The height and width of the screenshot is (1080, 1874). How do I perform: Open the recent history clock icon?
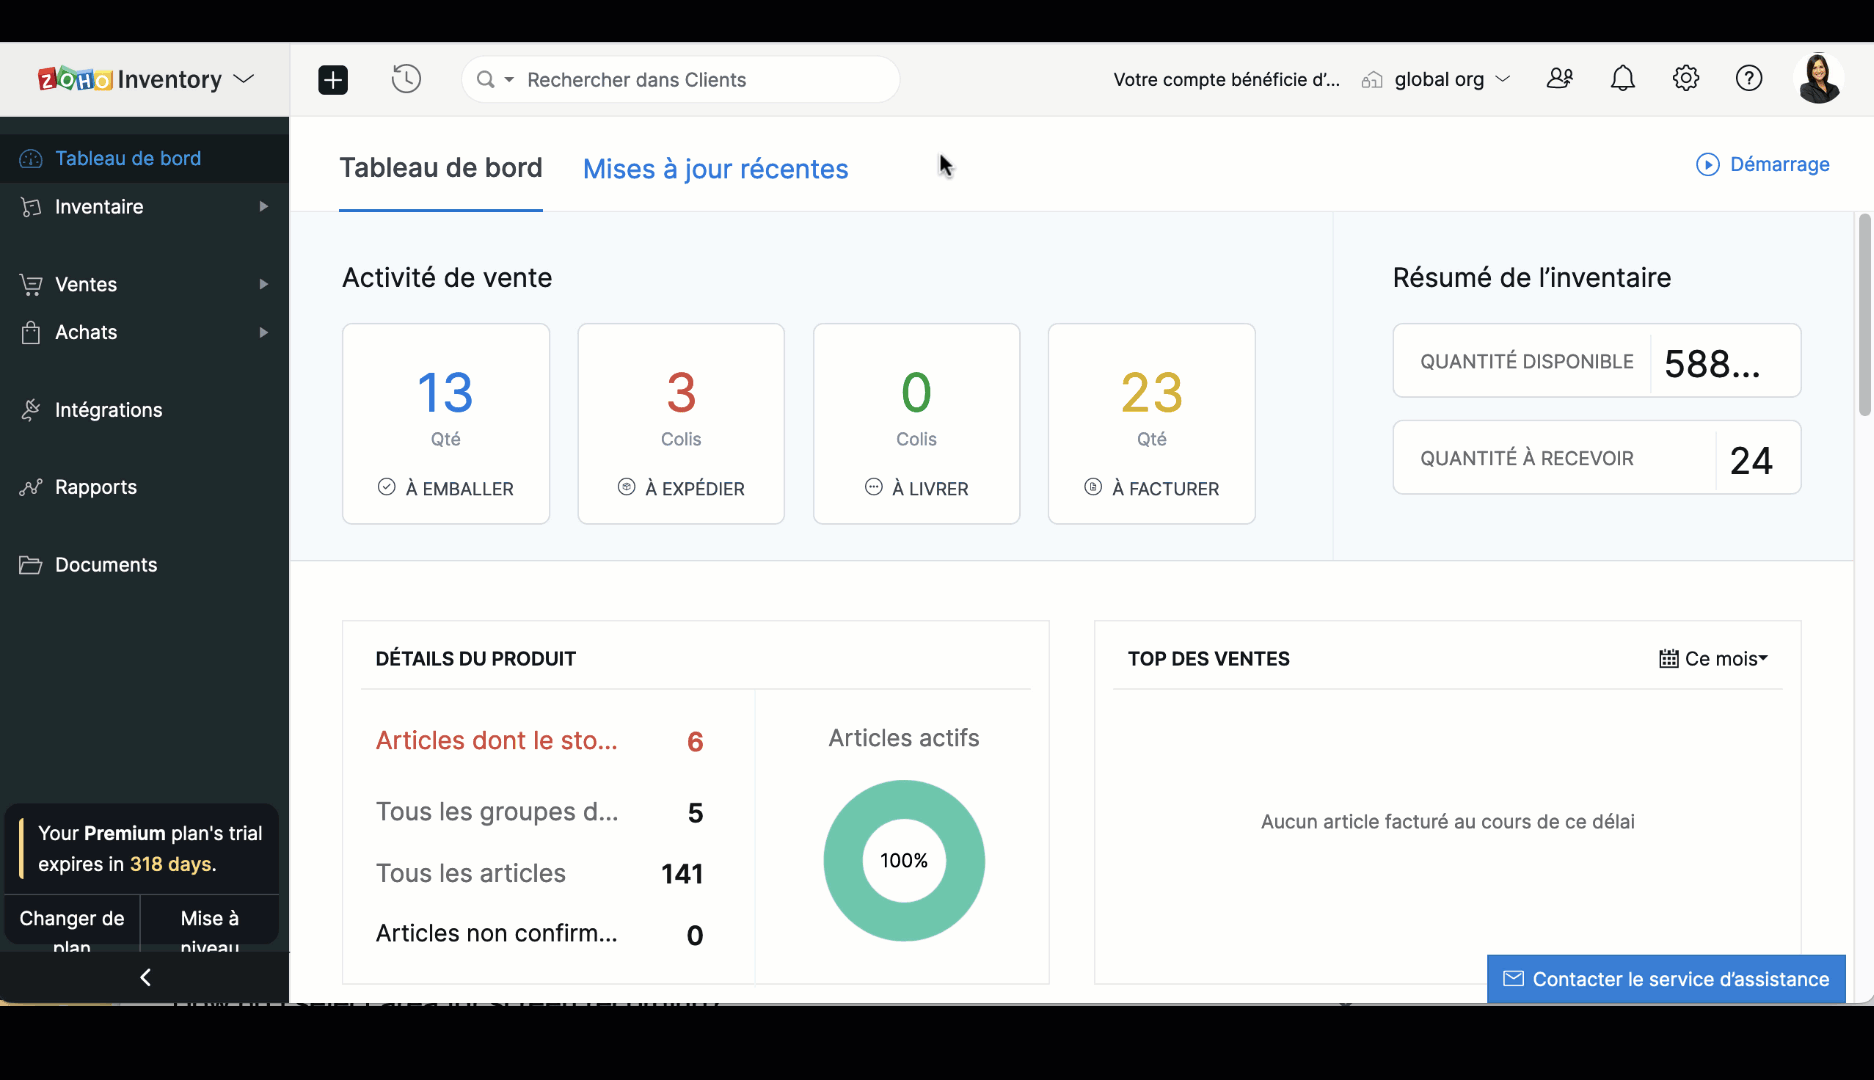click(x=406, y=79)
